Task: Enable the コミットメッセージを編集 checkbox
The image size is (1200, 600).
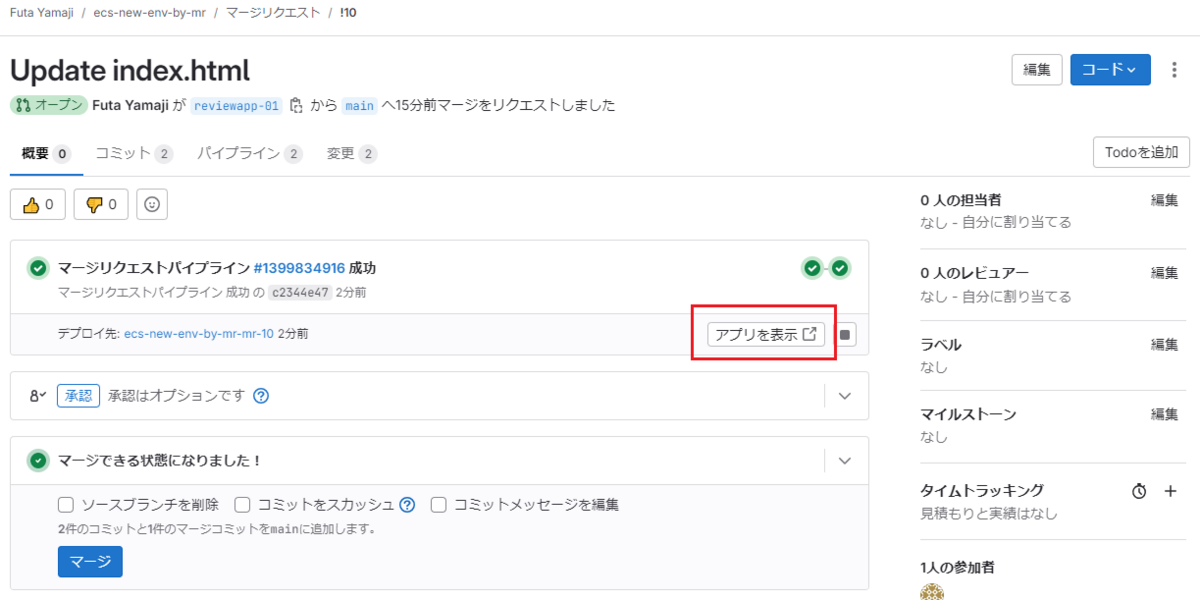Action: click(438, 505)
